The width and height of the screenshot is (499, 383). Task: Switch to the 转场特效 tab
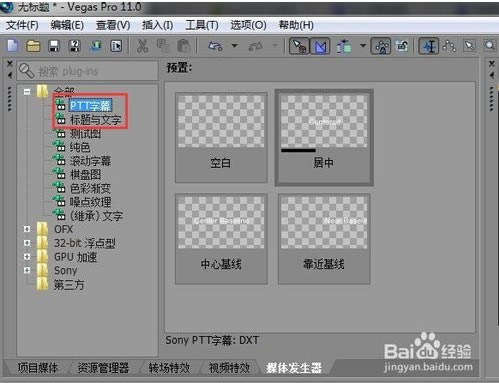169,368
